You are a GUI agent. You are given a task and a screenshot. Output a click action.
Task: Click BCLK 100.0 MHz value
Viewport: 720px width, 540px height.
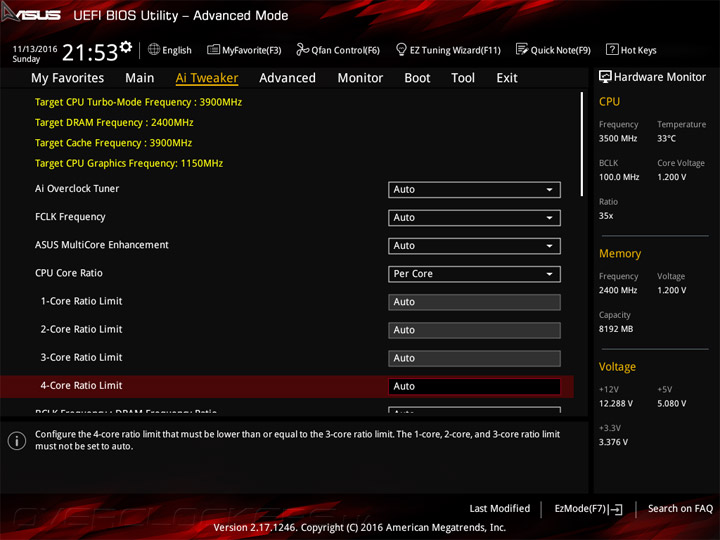619,177
